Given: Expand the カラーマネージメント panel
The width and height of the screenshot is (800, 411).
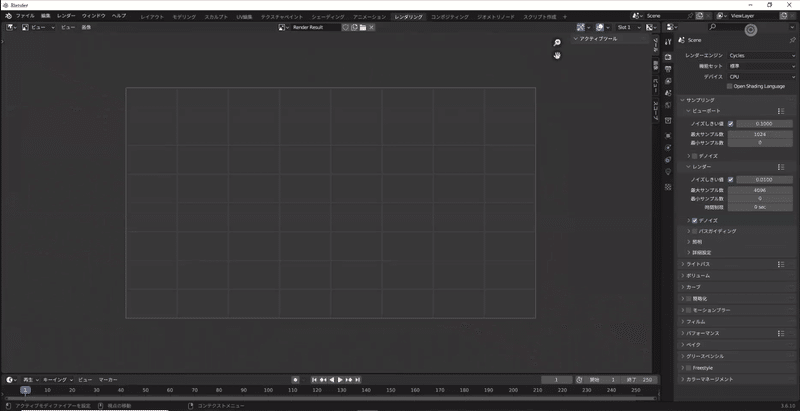Looking at the screenshot, I should (738, 379).
